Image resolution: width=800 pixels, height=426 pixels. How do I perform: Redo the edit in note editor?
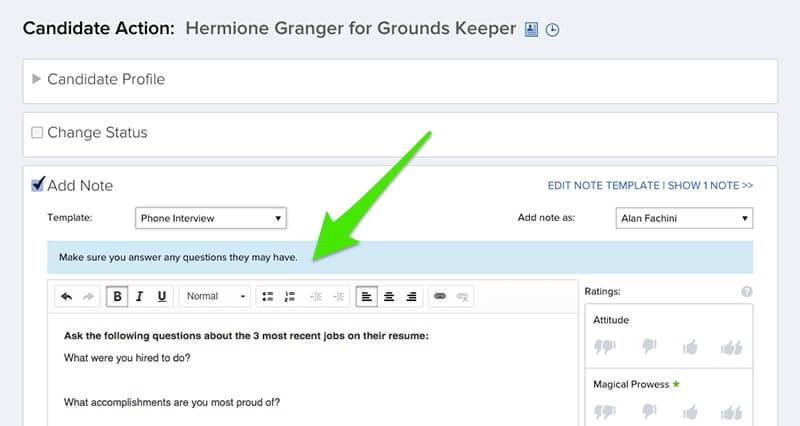coord(89,296)
